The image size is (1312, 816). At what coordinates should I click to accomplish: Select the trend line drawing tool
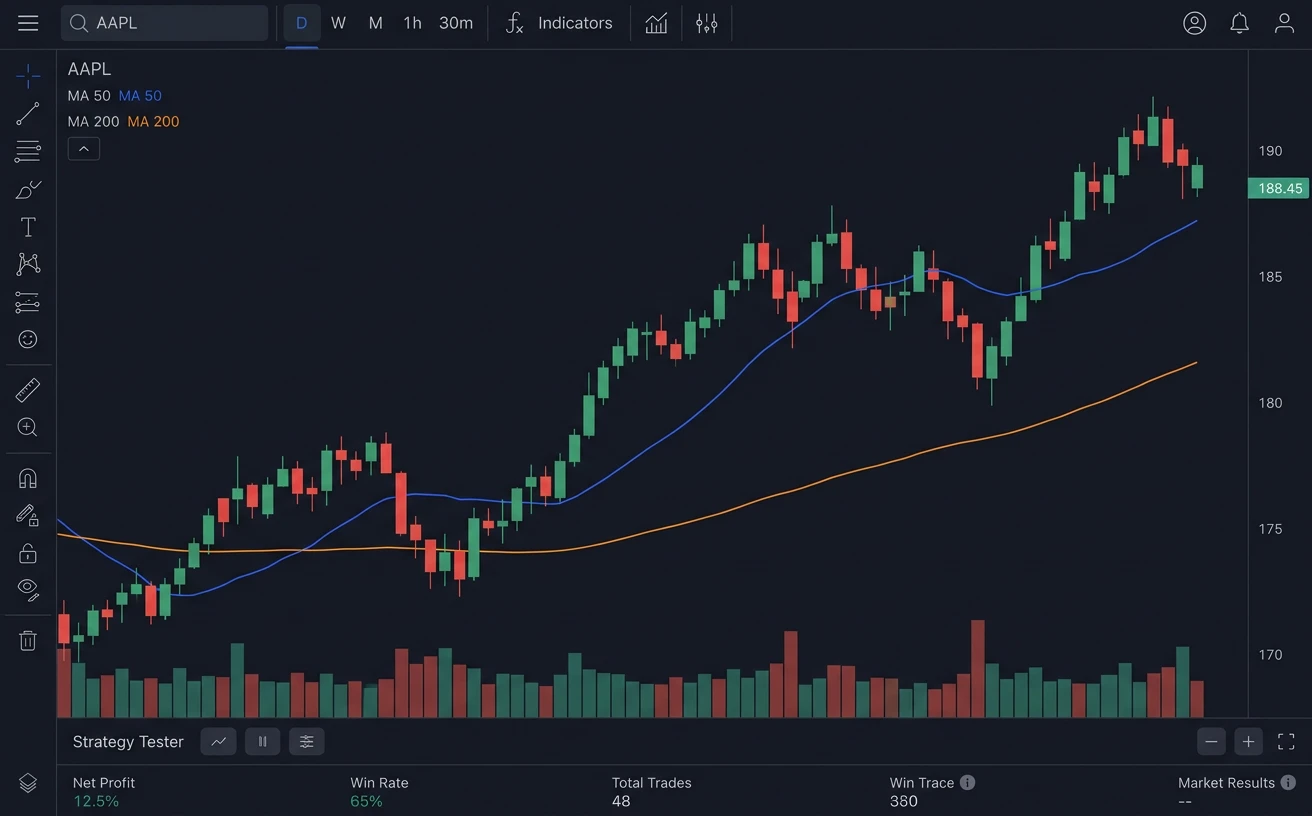point(28,114)
